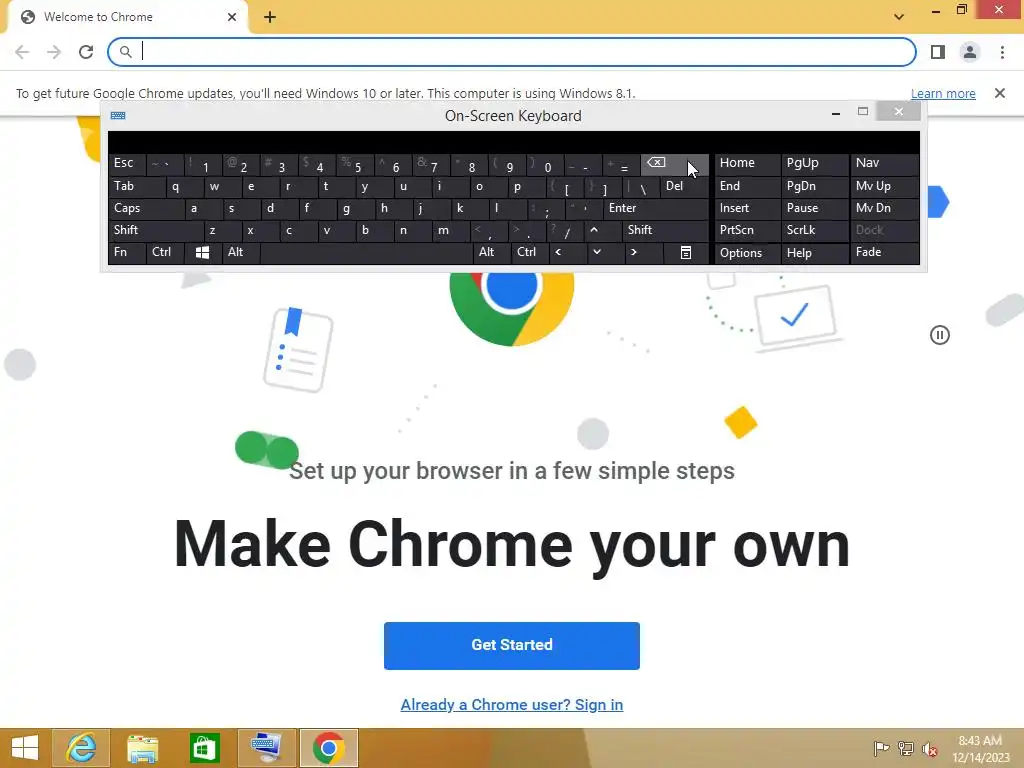The height and width of the screenshot is (768, 1024).
Task: Open the Windows Store taskbar icon
Action: click(204, 748)
